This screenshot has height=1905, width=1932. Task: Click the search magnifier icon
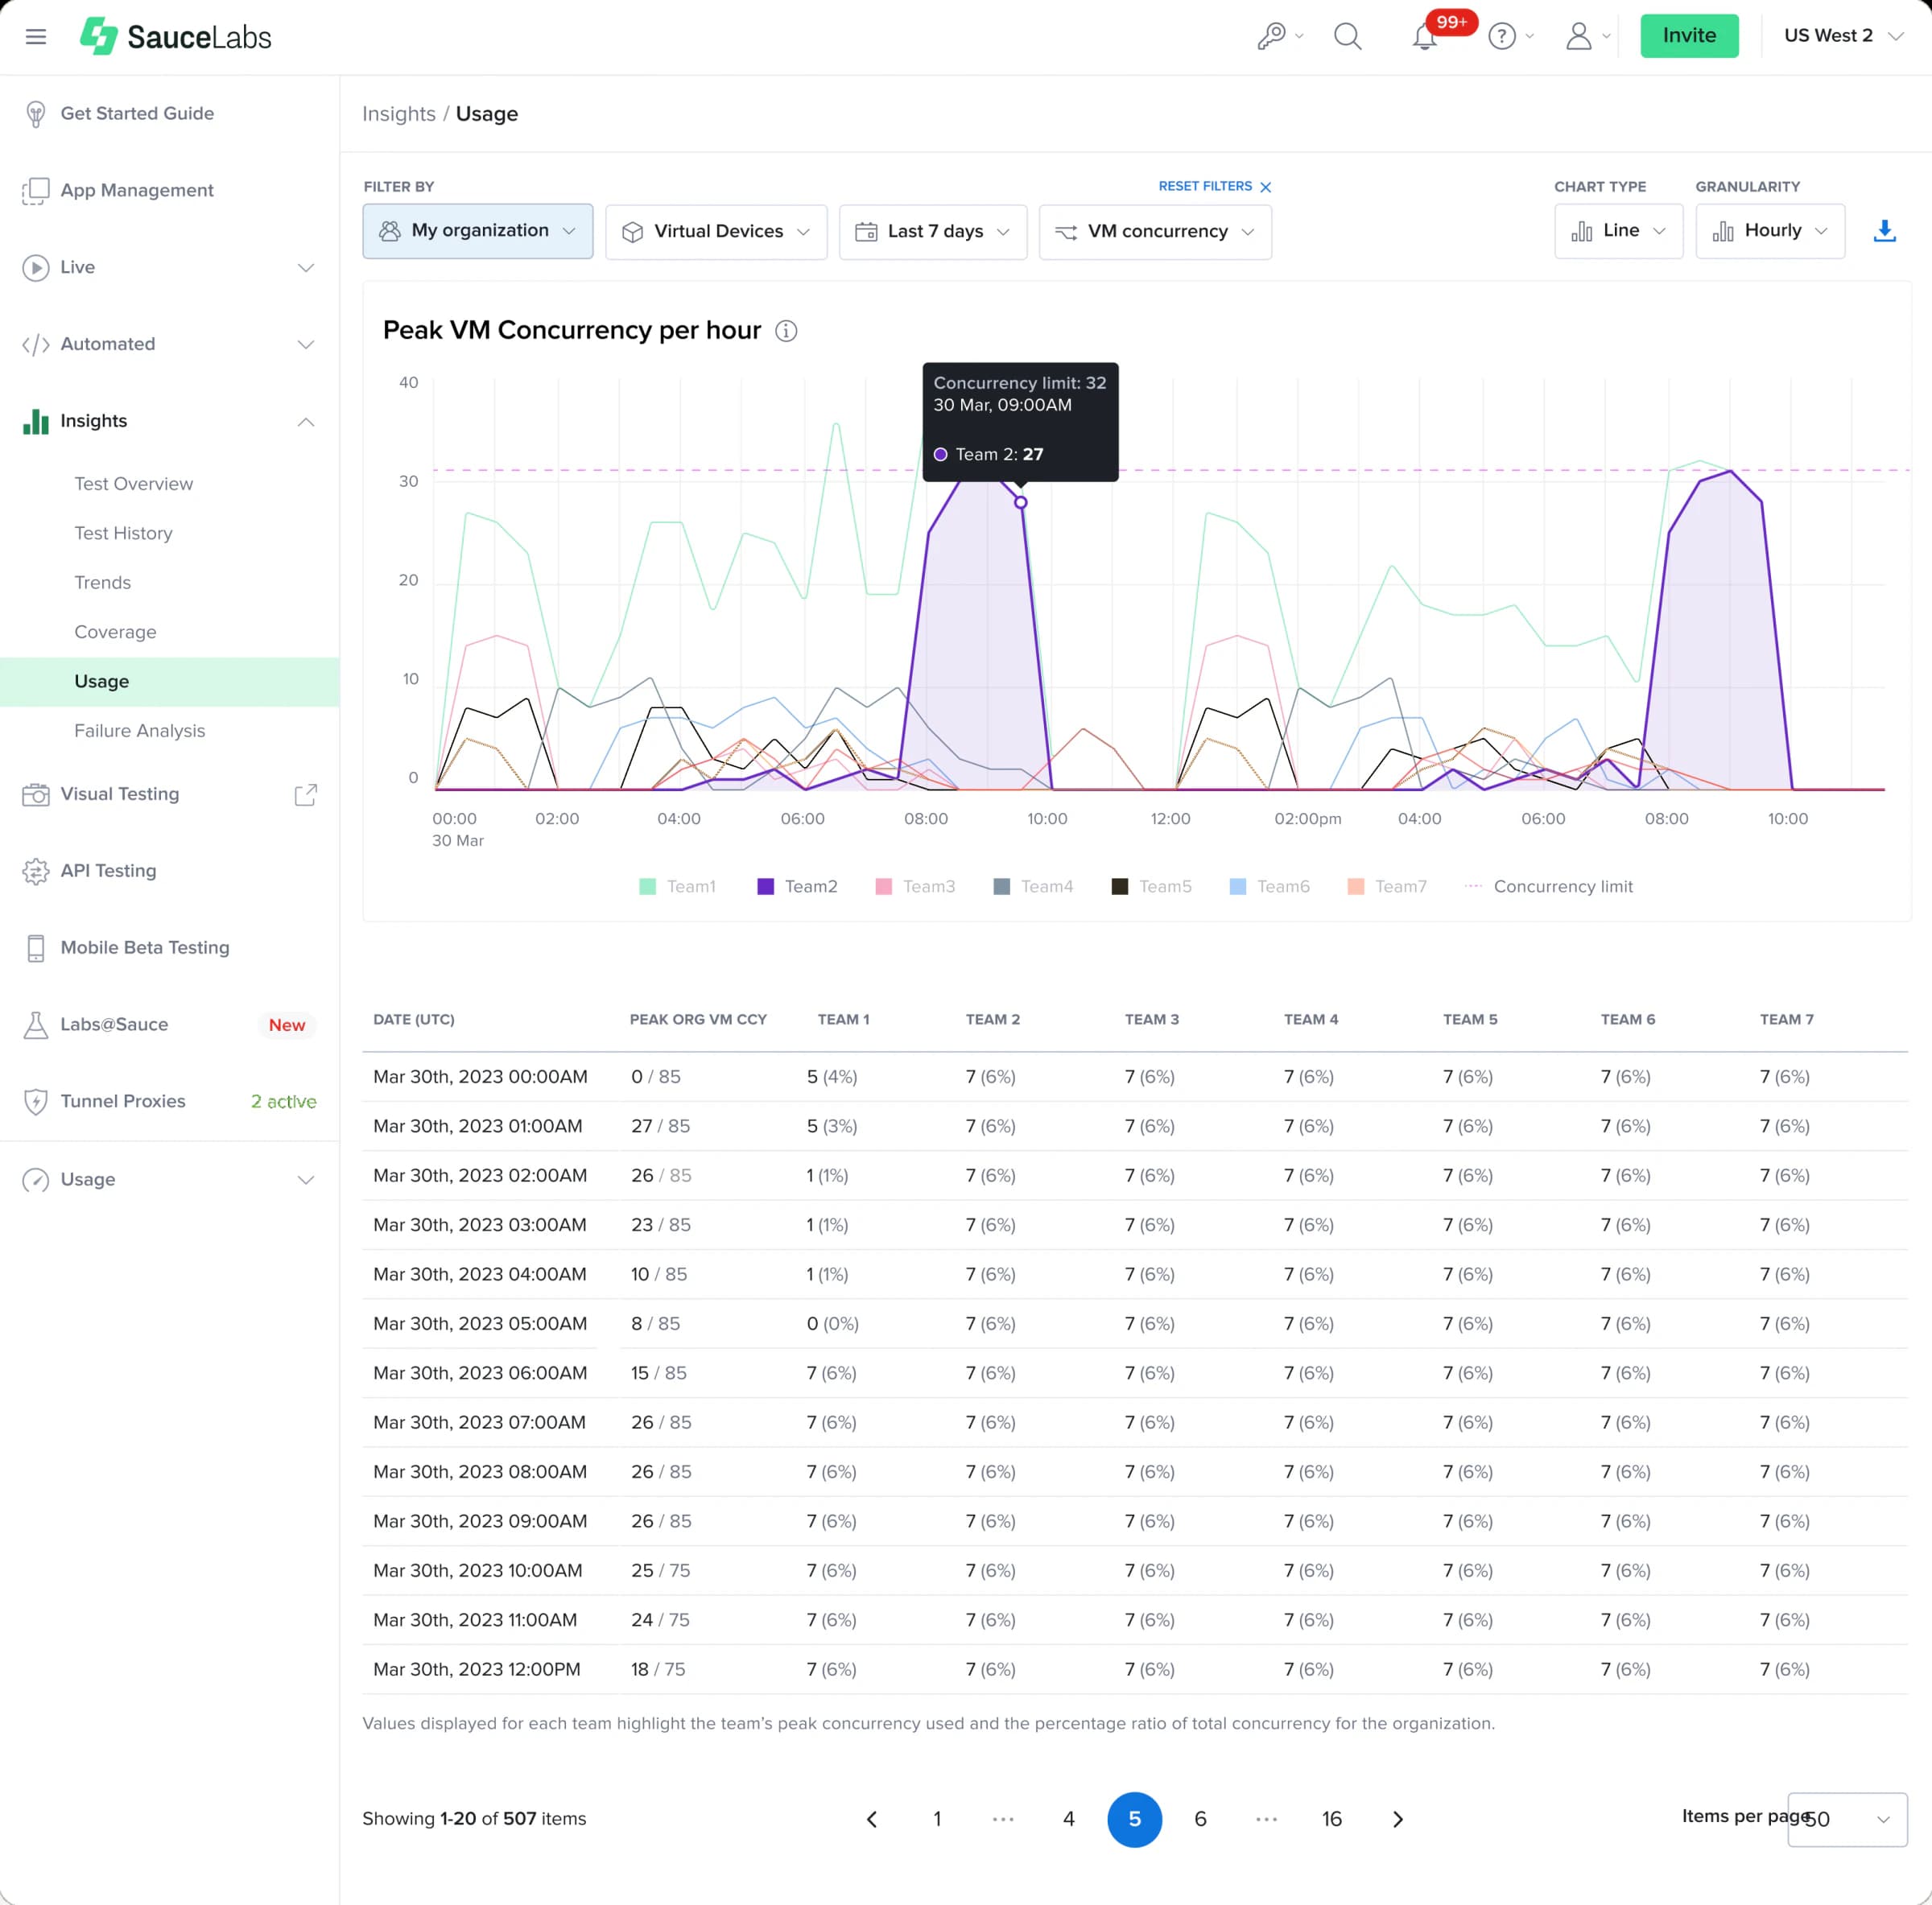click(1347, 36)
